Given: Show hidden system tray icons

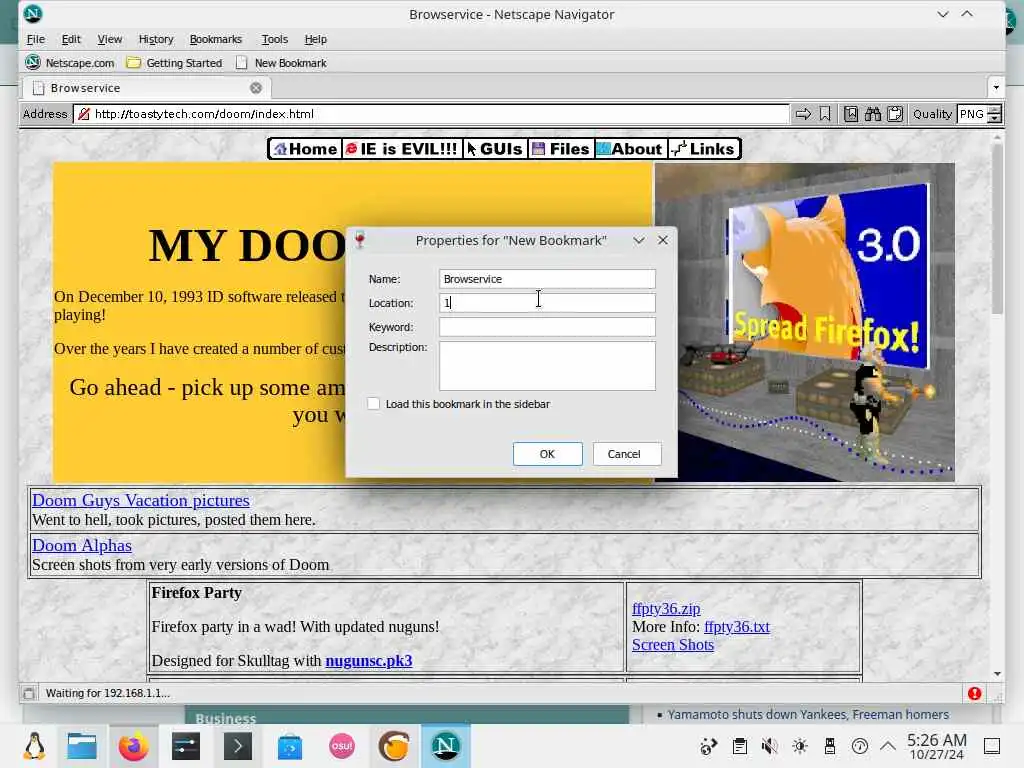Looking at the screenshot, I should tap(888, 746).
